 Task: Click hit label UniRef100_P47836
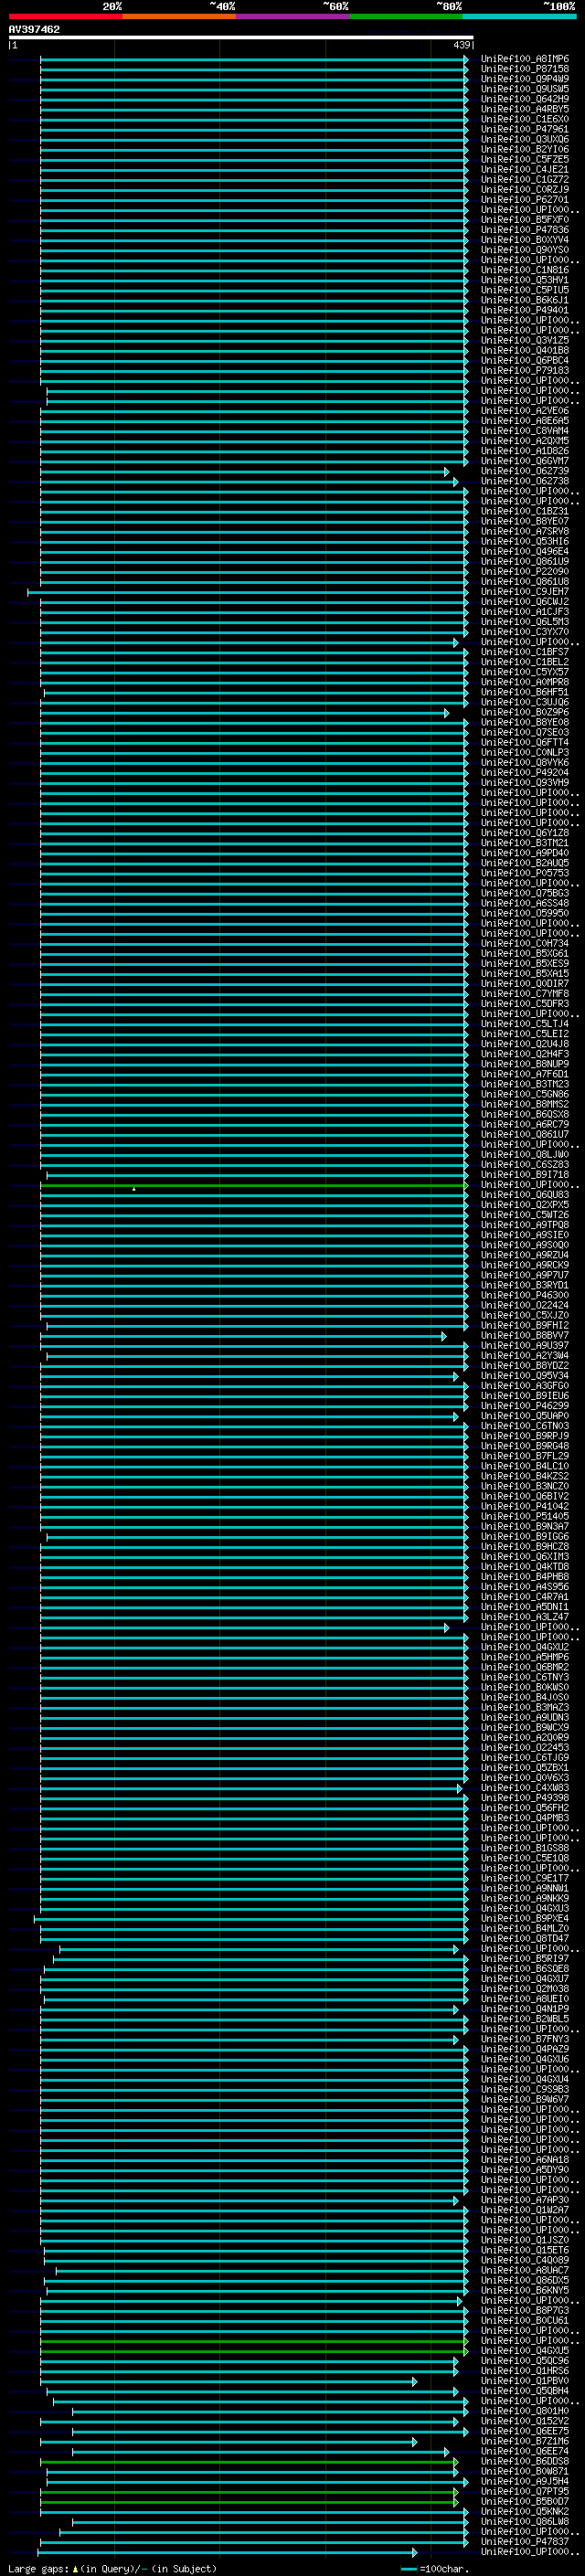(524, 230)
